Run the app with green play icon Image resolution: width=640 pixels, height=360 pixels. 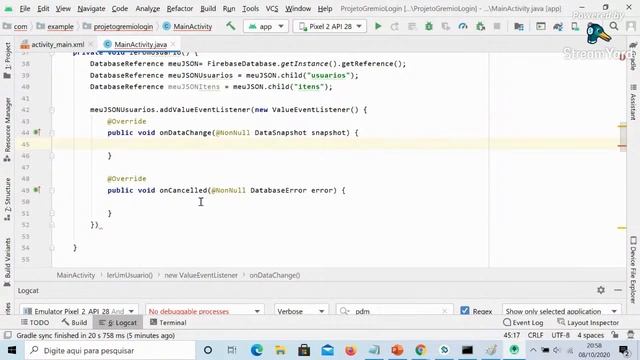(x=378, y=26)
